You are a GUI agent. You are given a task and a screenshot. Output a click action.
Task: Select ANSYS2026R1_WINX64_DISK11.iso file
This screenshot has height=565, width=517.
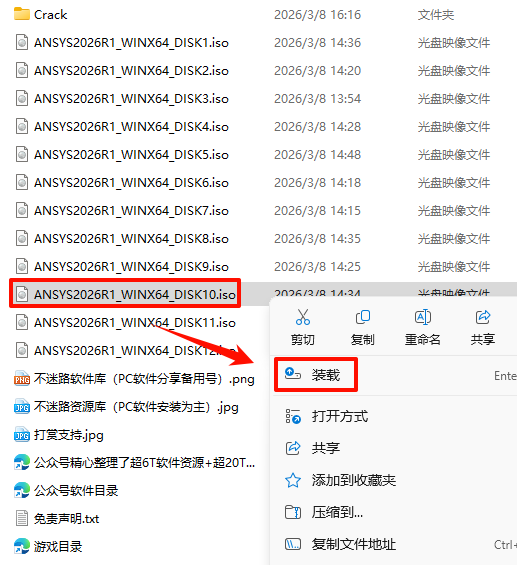tap(135, 322)
